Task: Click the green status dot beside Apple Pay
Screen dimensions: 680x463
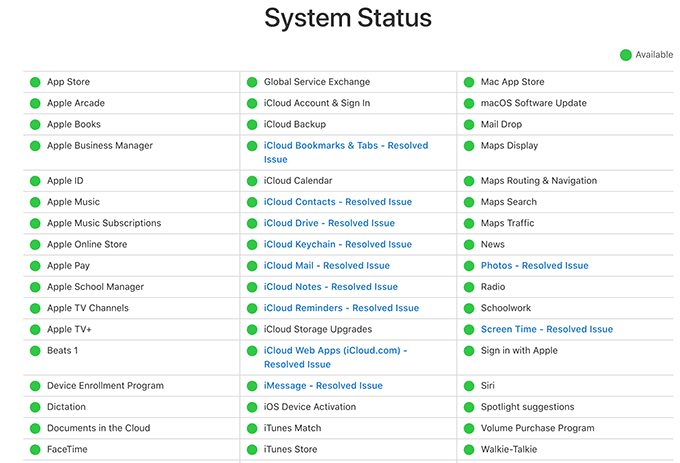Action: 35,266
